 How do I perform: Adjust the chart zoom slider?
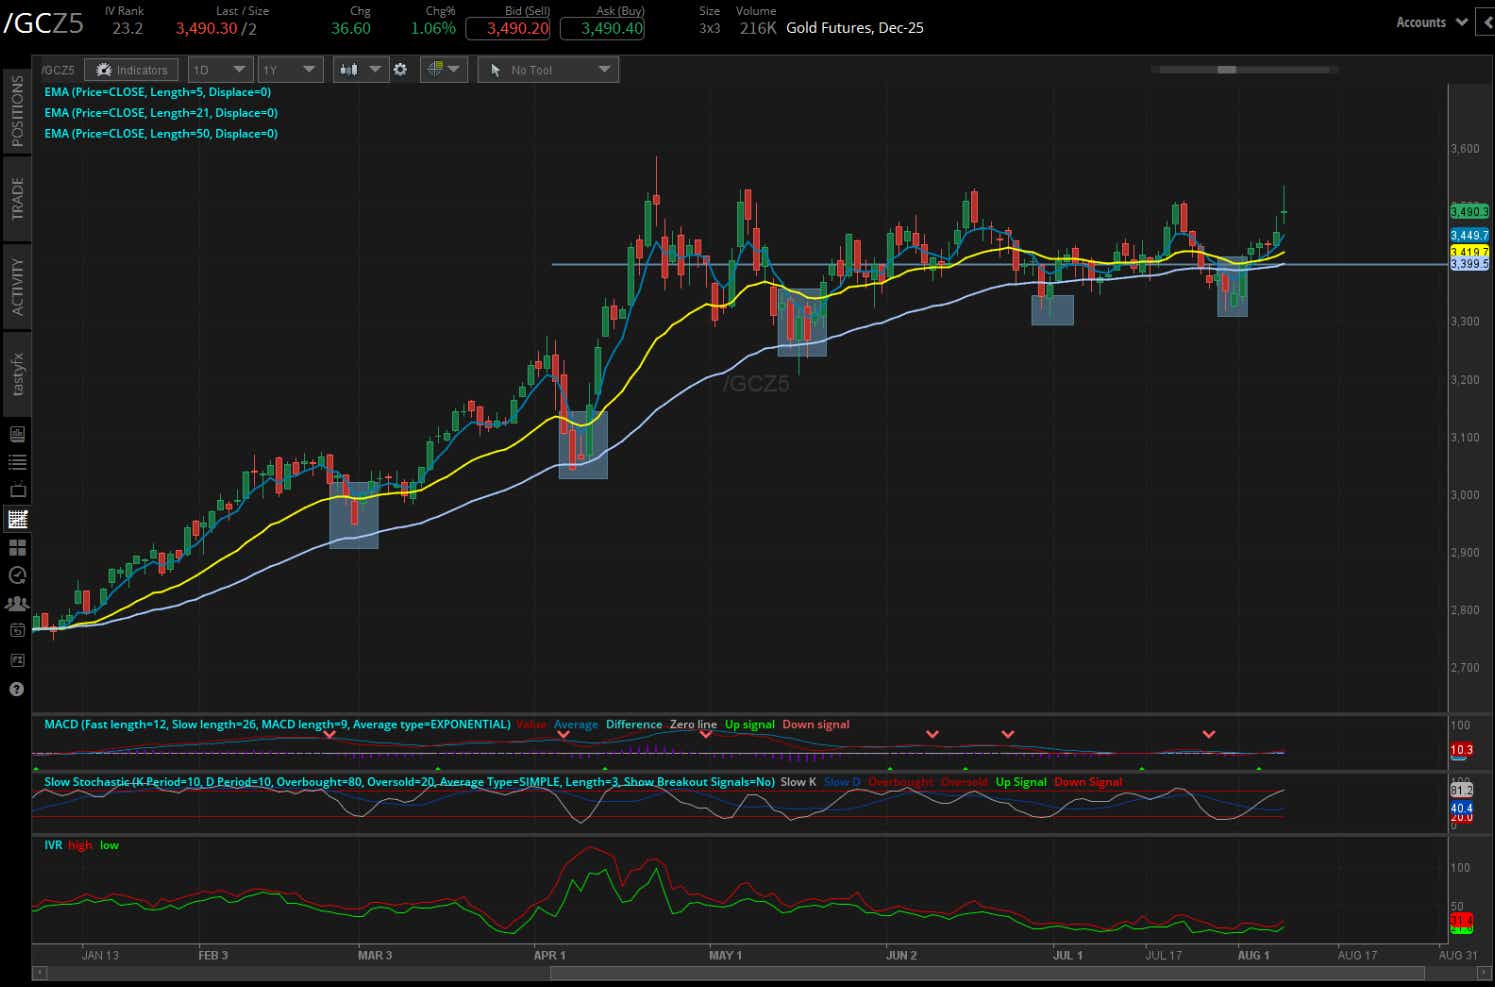click(1228, 70)
